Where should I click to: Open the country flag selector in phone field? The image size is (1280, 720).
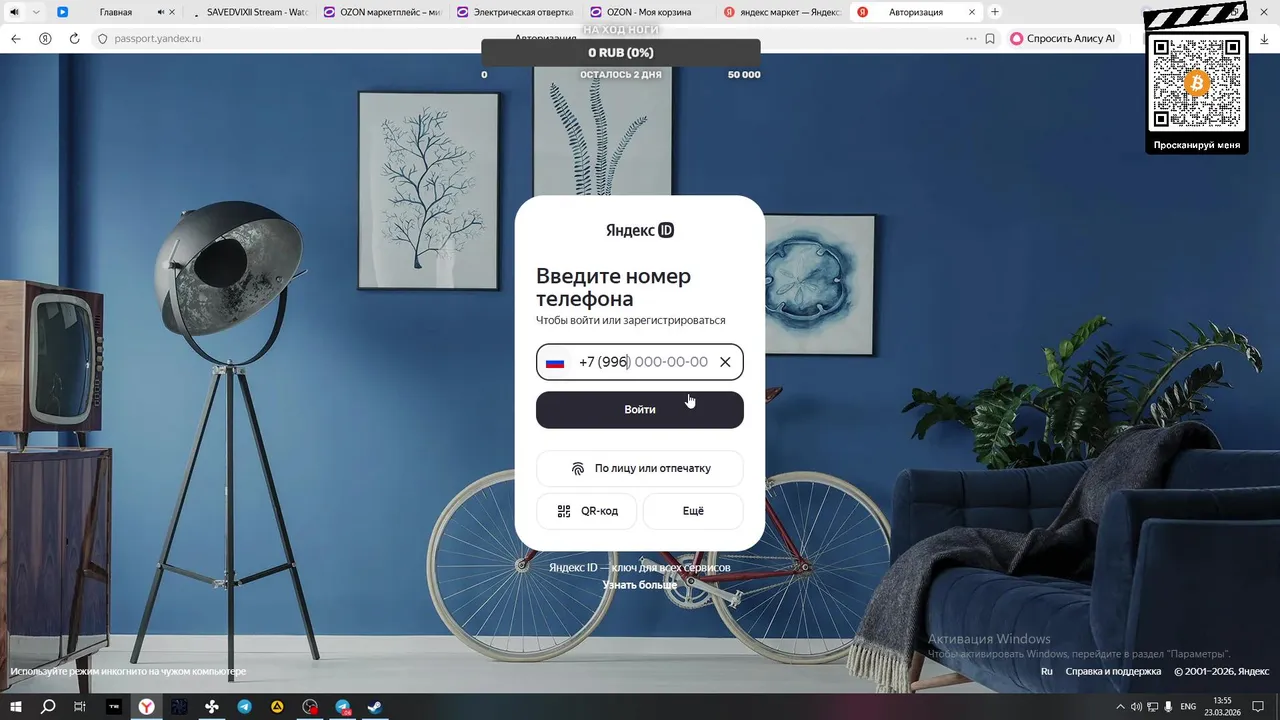[555, 362]
